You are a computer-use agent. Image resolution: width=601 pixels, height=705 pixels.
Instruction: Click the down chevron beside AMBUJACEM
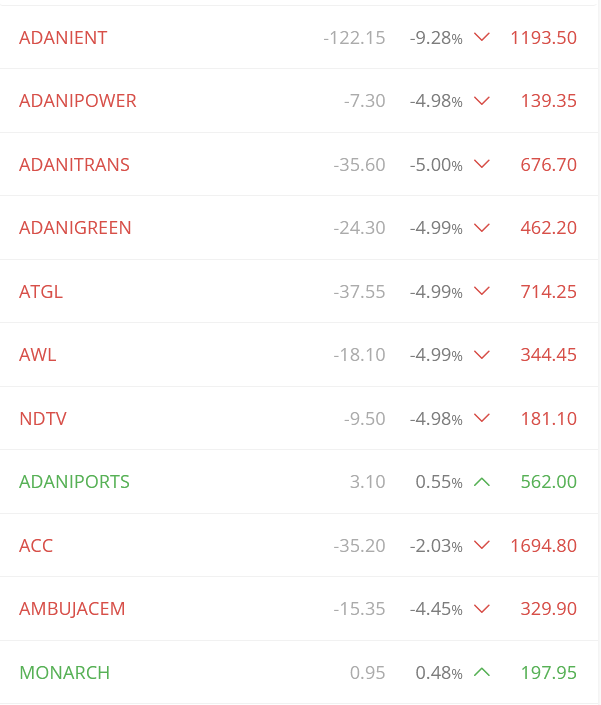click(482, 608)
